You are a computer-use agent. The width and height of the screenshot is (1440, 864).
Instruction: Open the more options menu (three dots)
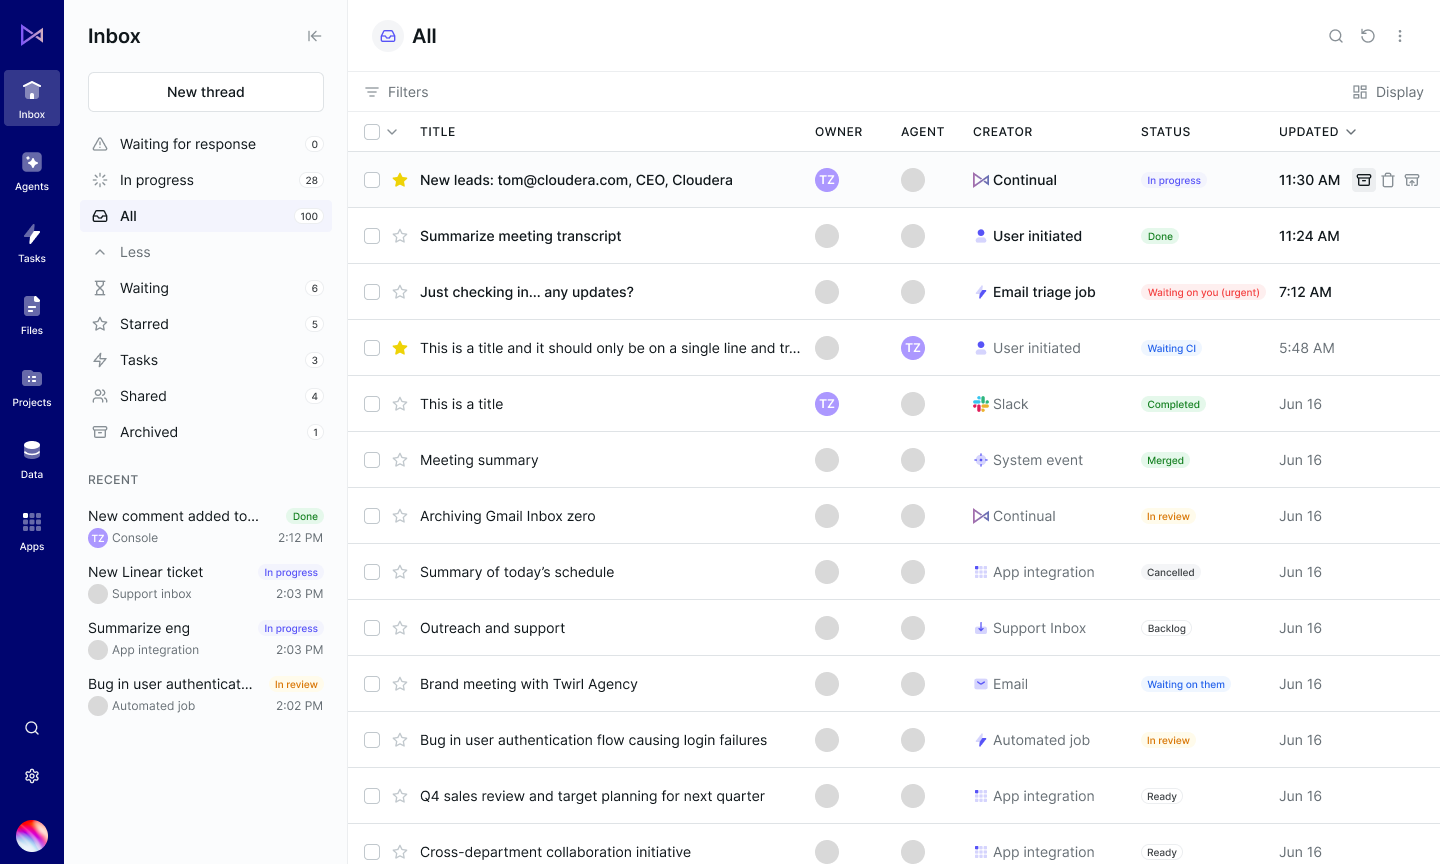coord(1400,36)
